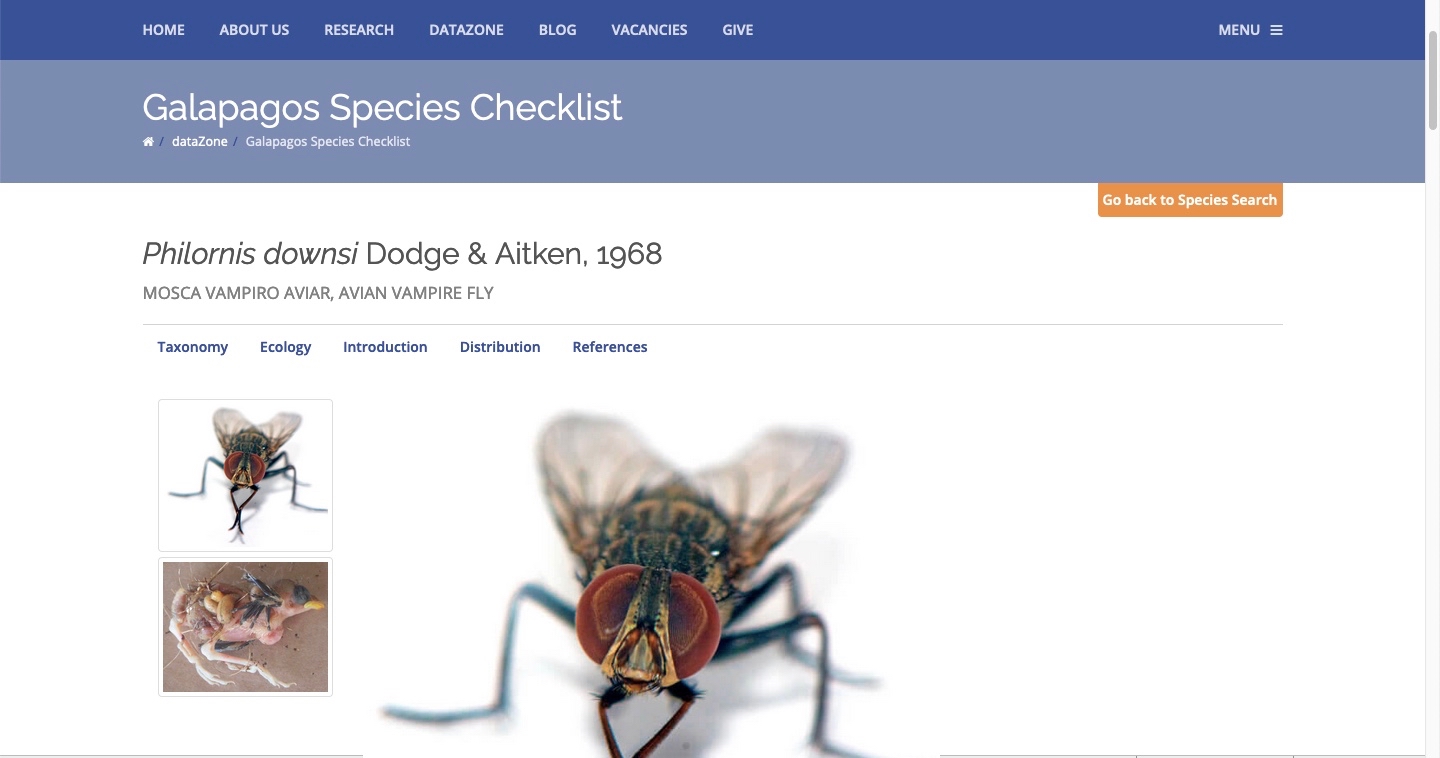
Task: Open ABOUT US menu item
Action: [x=254, y=30]
